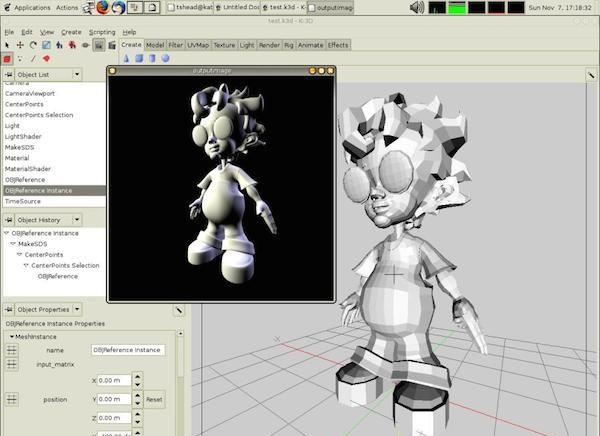The height and width of the screenshot is (436, 600).
Task: Increase the position Z value
Action: (x=137, y=413)
